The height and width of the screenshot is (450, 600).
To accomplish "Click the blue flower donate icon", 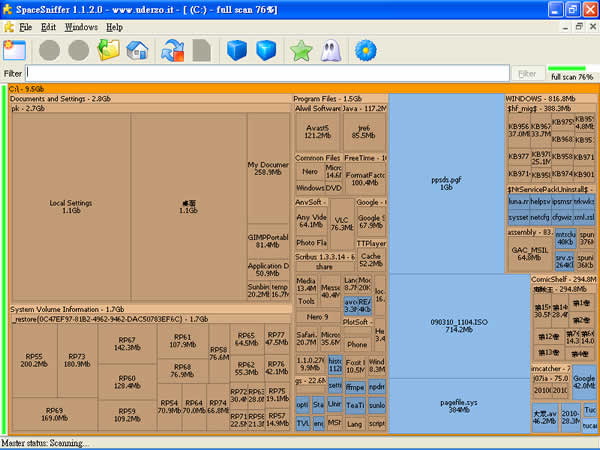I will coord(366,49).
